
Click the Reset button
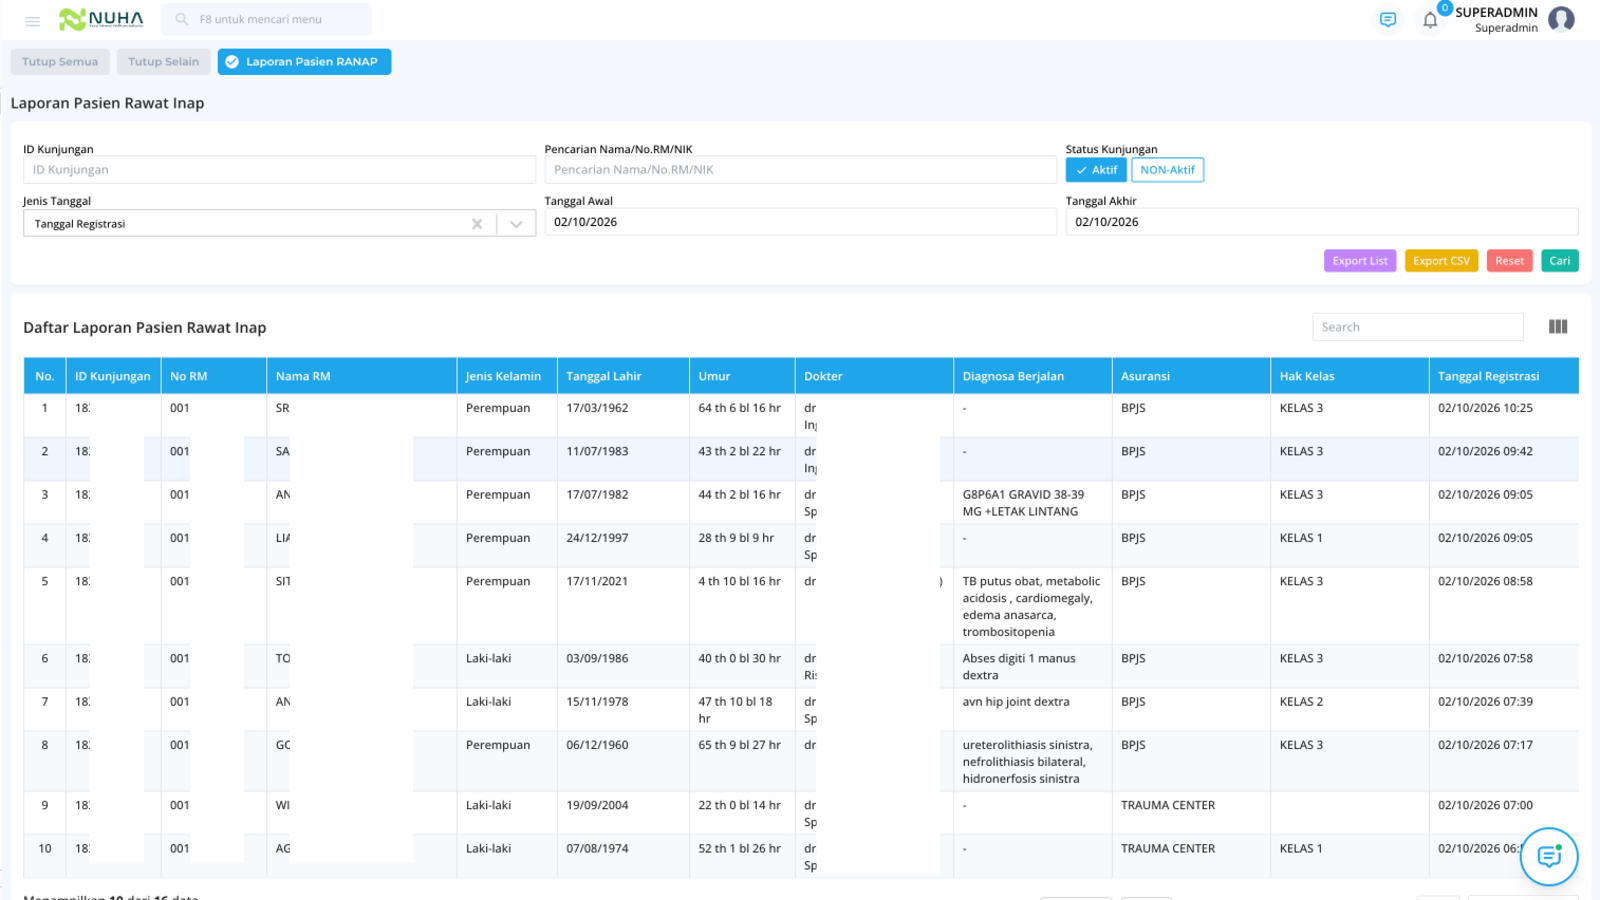click(1509, 261)
